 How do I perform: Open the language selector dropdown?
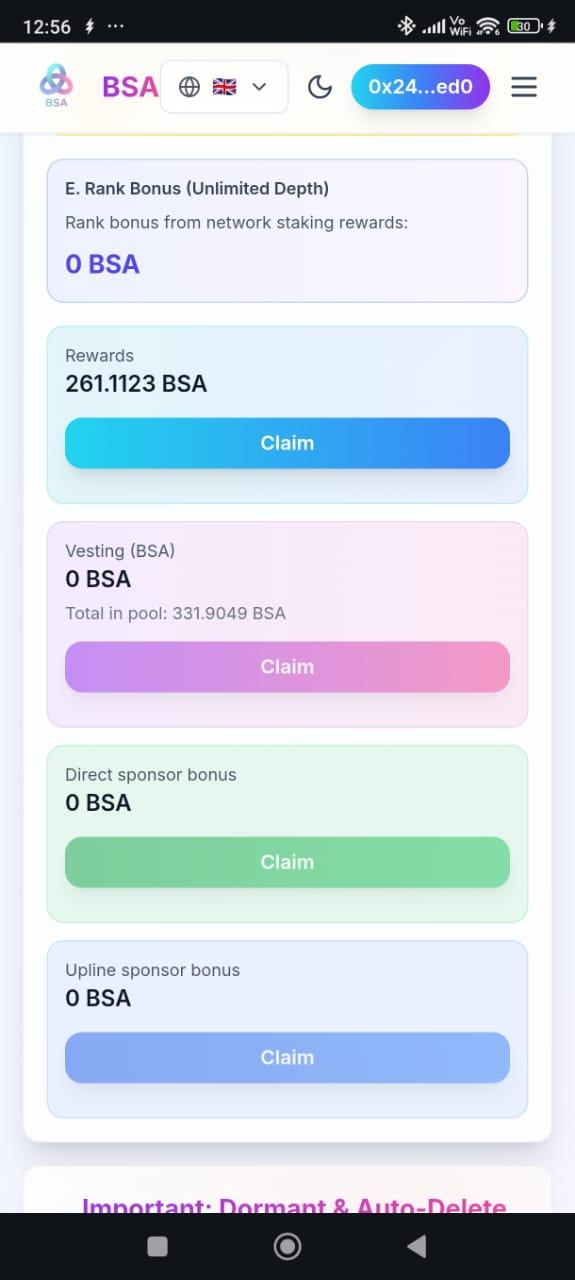pos(224,87)
